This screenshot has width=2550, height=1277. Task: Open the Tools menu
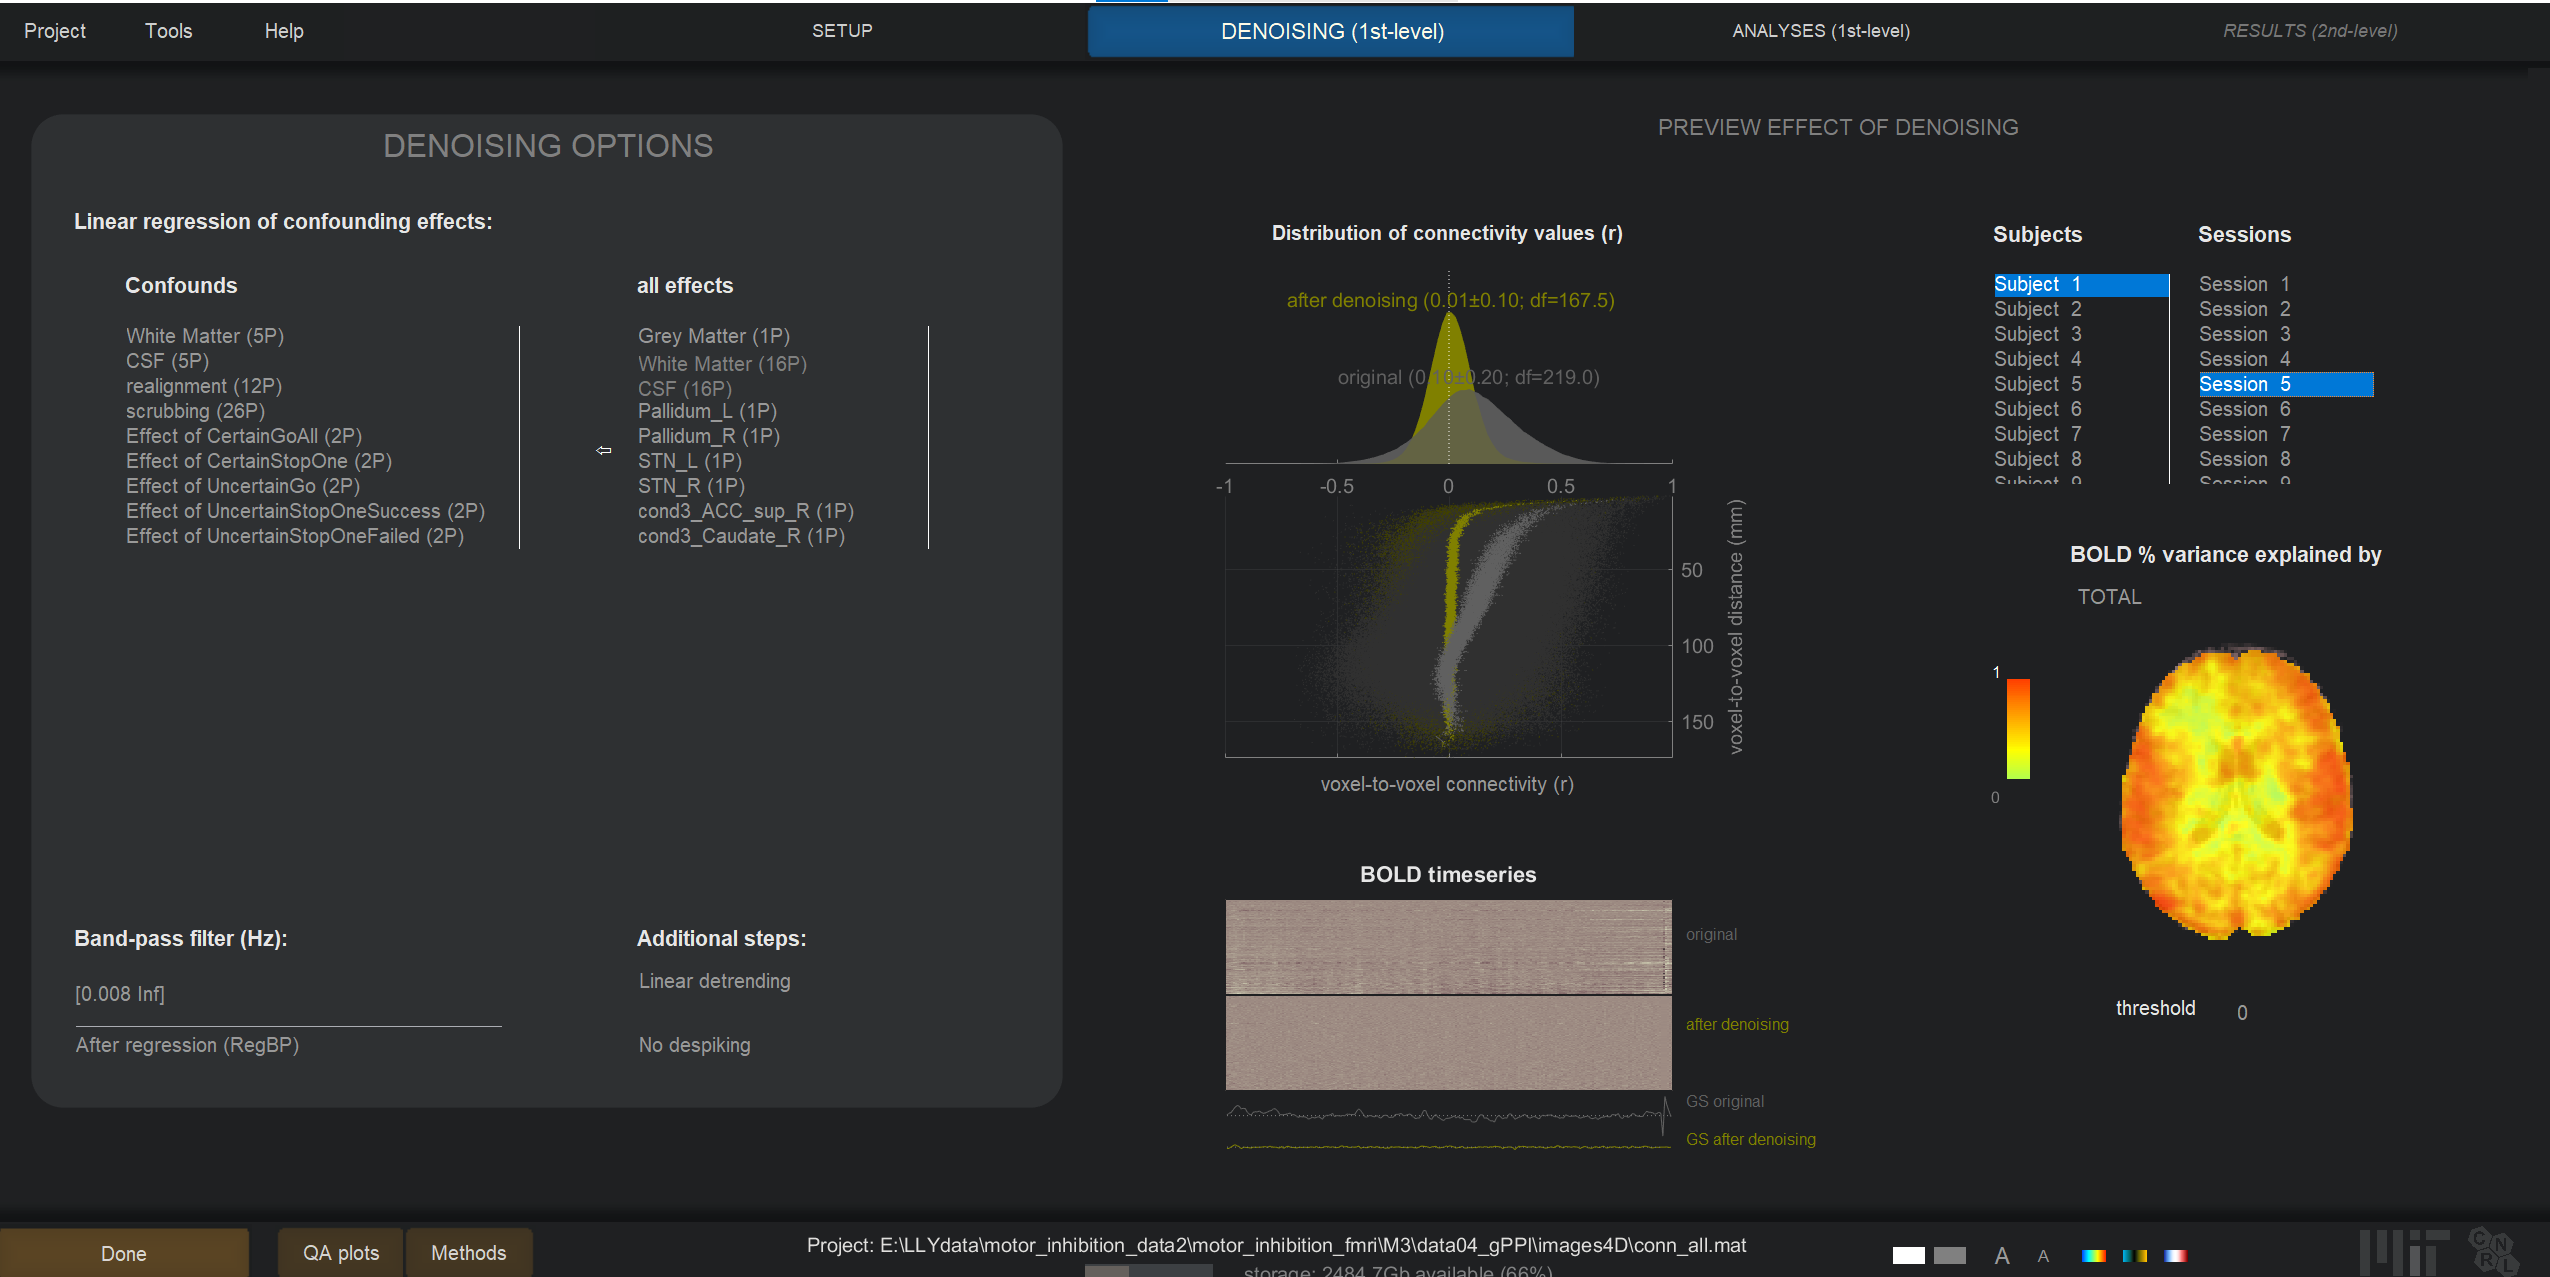click(x=168, y=31)
